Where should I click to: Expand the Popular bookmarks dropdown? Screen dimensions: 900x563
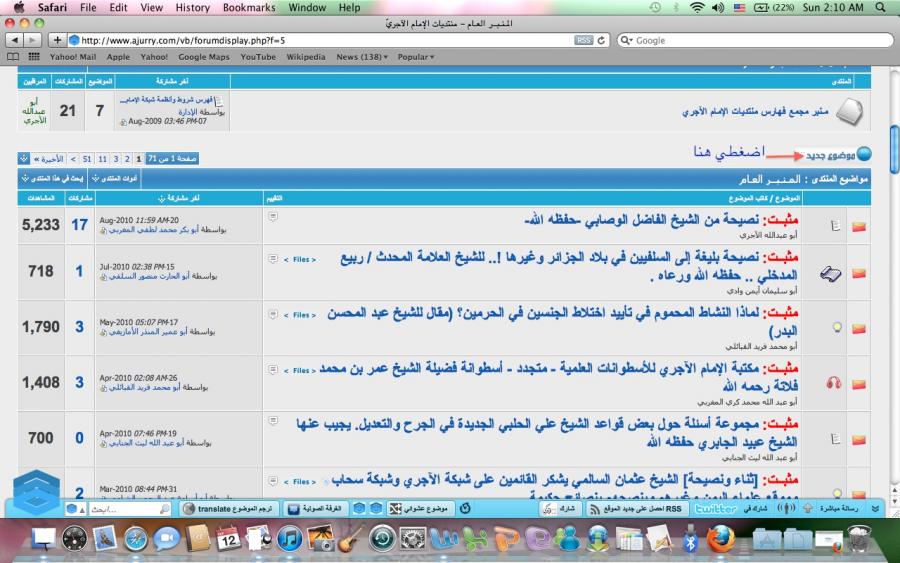click(x=416, y=57)
